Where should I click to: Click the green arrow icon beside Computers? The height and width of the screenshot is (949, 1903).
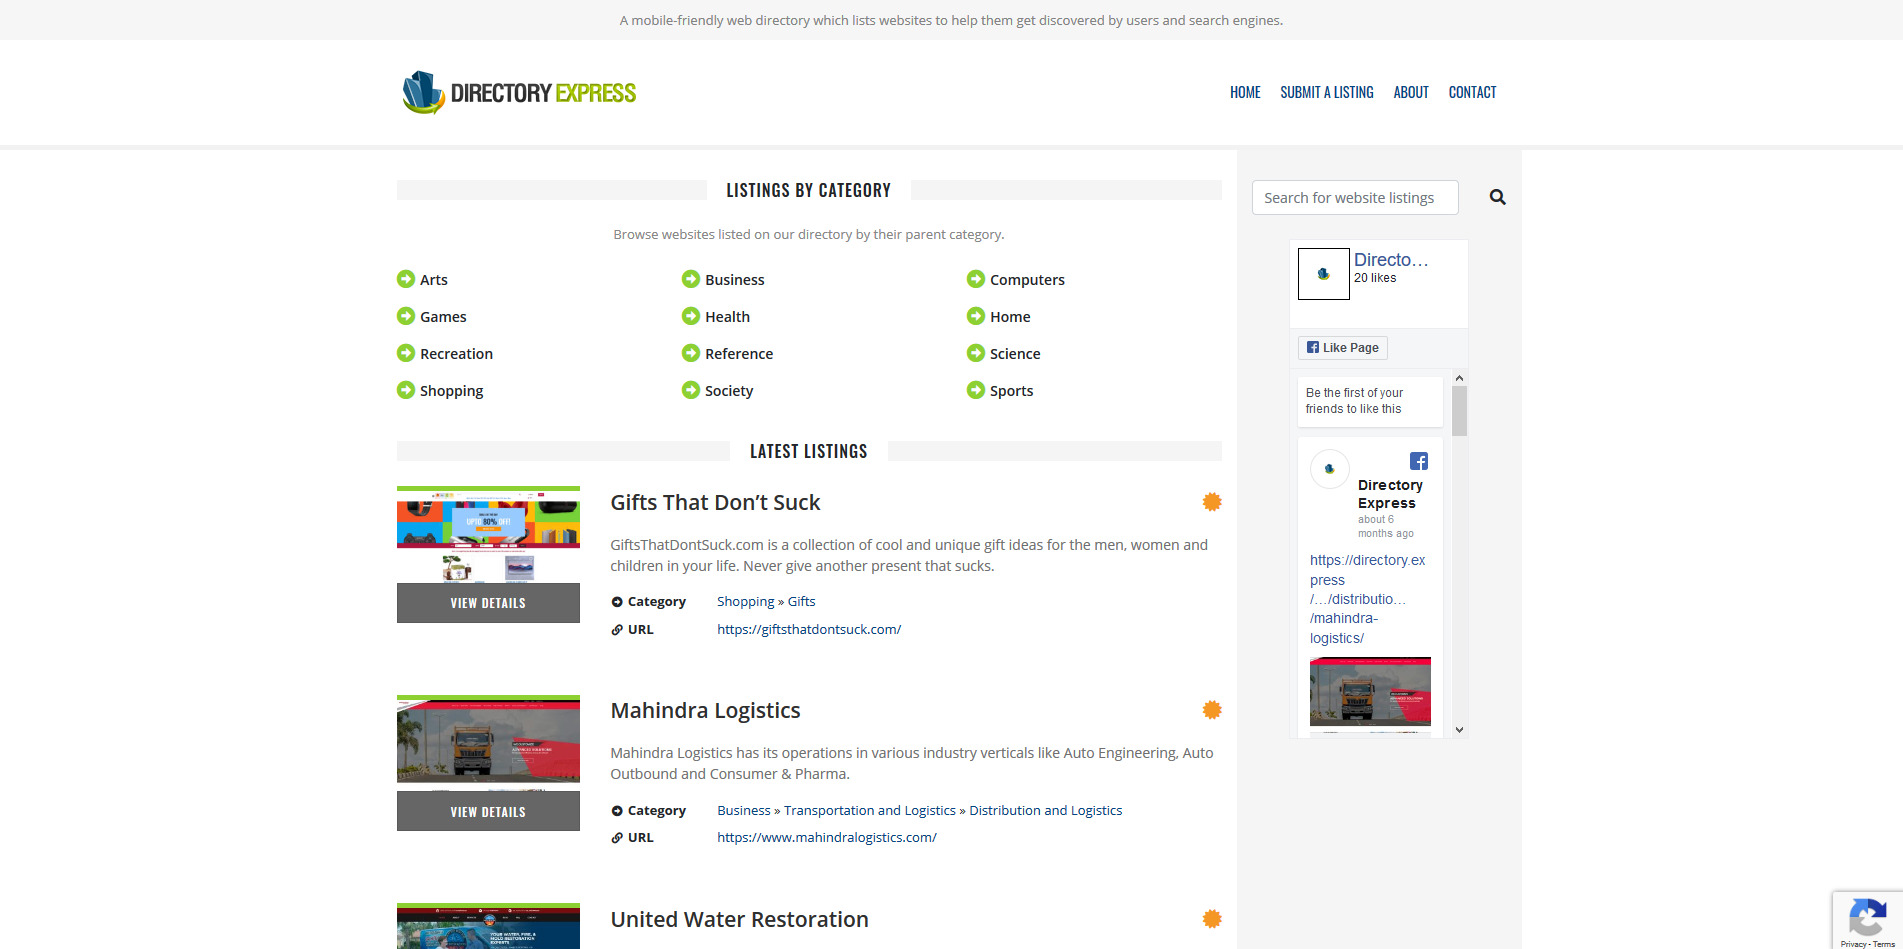976,279
